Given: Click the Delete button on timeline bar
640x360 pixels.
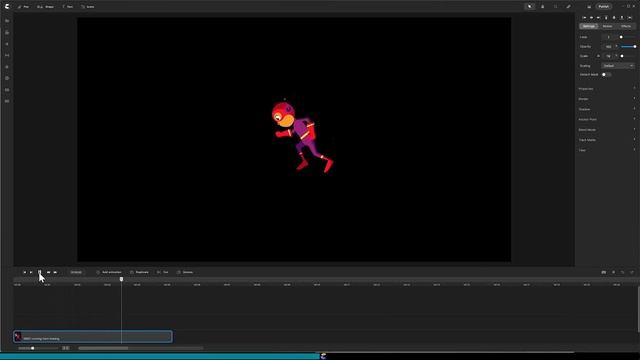Looking at the screenshot, I should click(x=185, y=272).
